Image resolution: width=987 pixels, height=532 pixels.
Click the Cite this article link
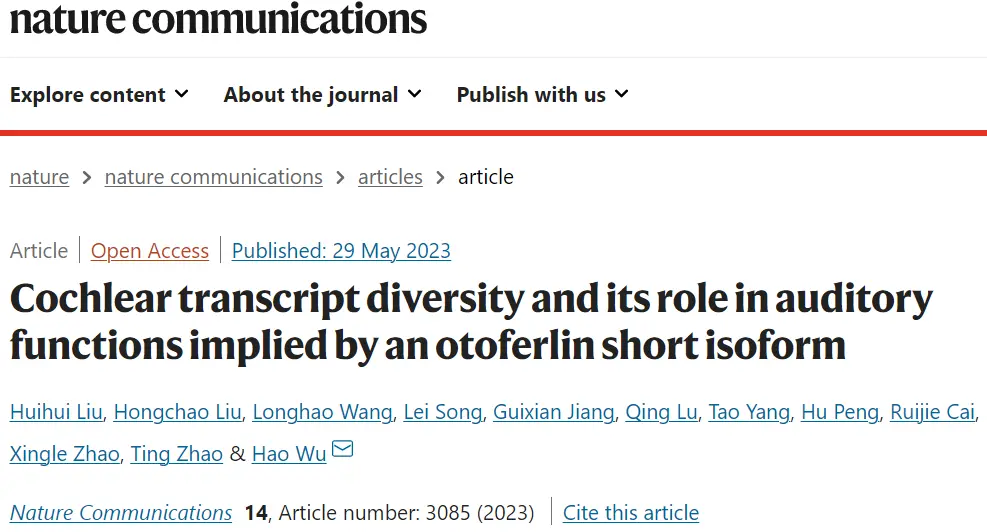point(630,513)
